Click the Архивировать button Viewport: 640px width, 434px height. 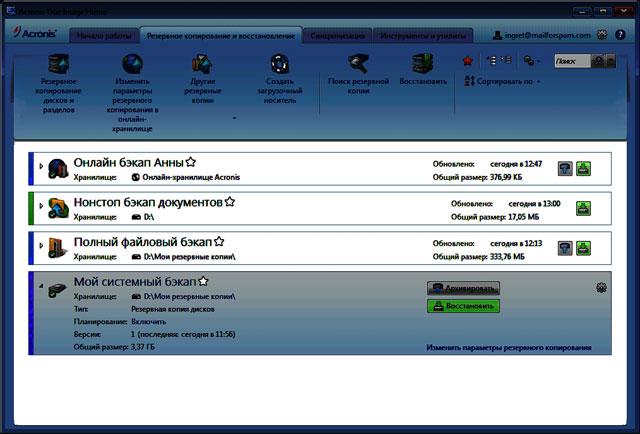click(463, 288)
